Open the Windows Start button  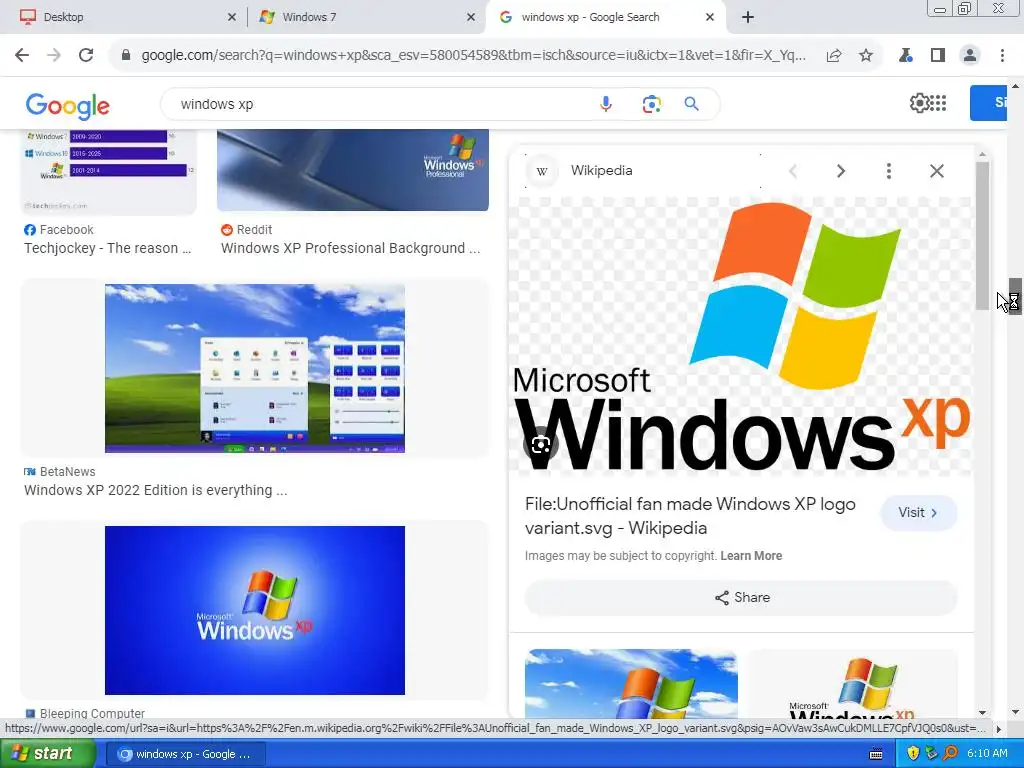48,754
